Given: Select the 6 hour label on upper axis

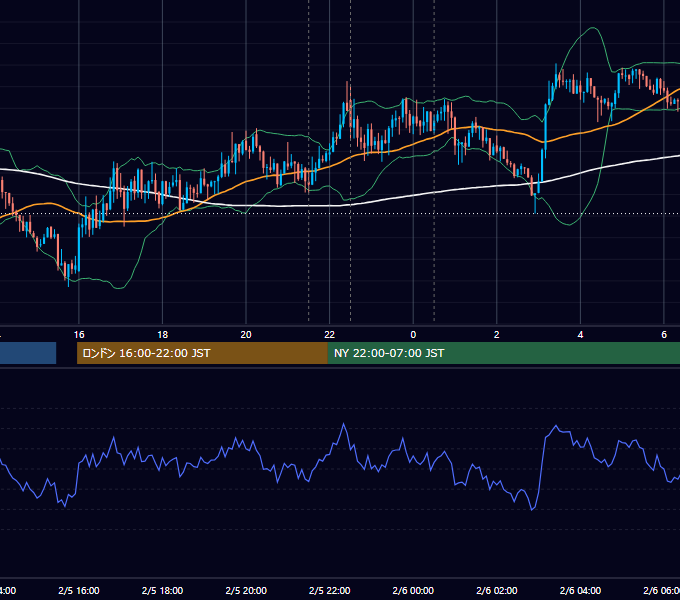Looking at the screenshot, I should click(664, 335).
